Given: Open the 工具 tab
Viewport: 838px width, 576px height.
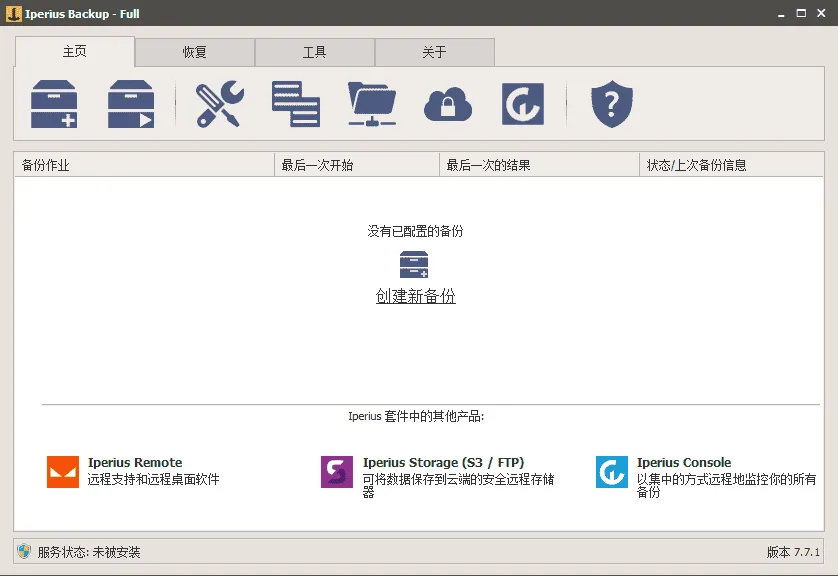Looking at the screenshot, I should click(315, 51).
